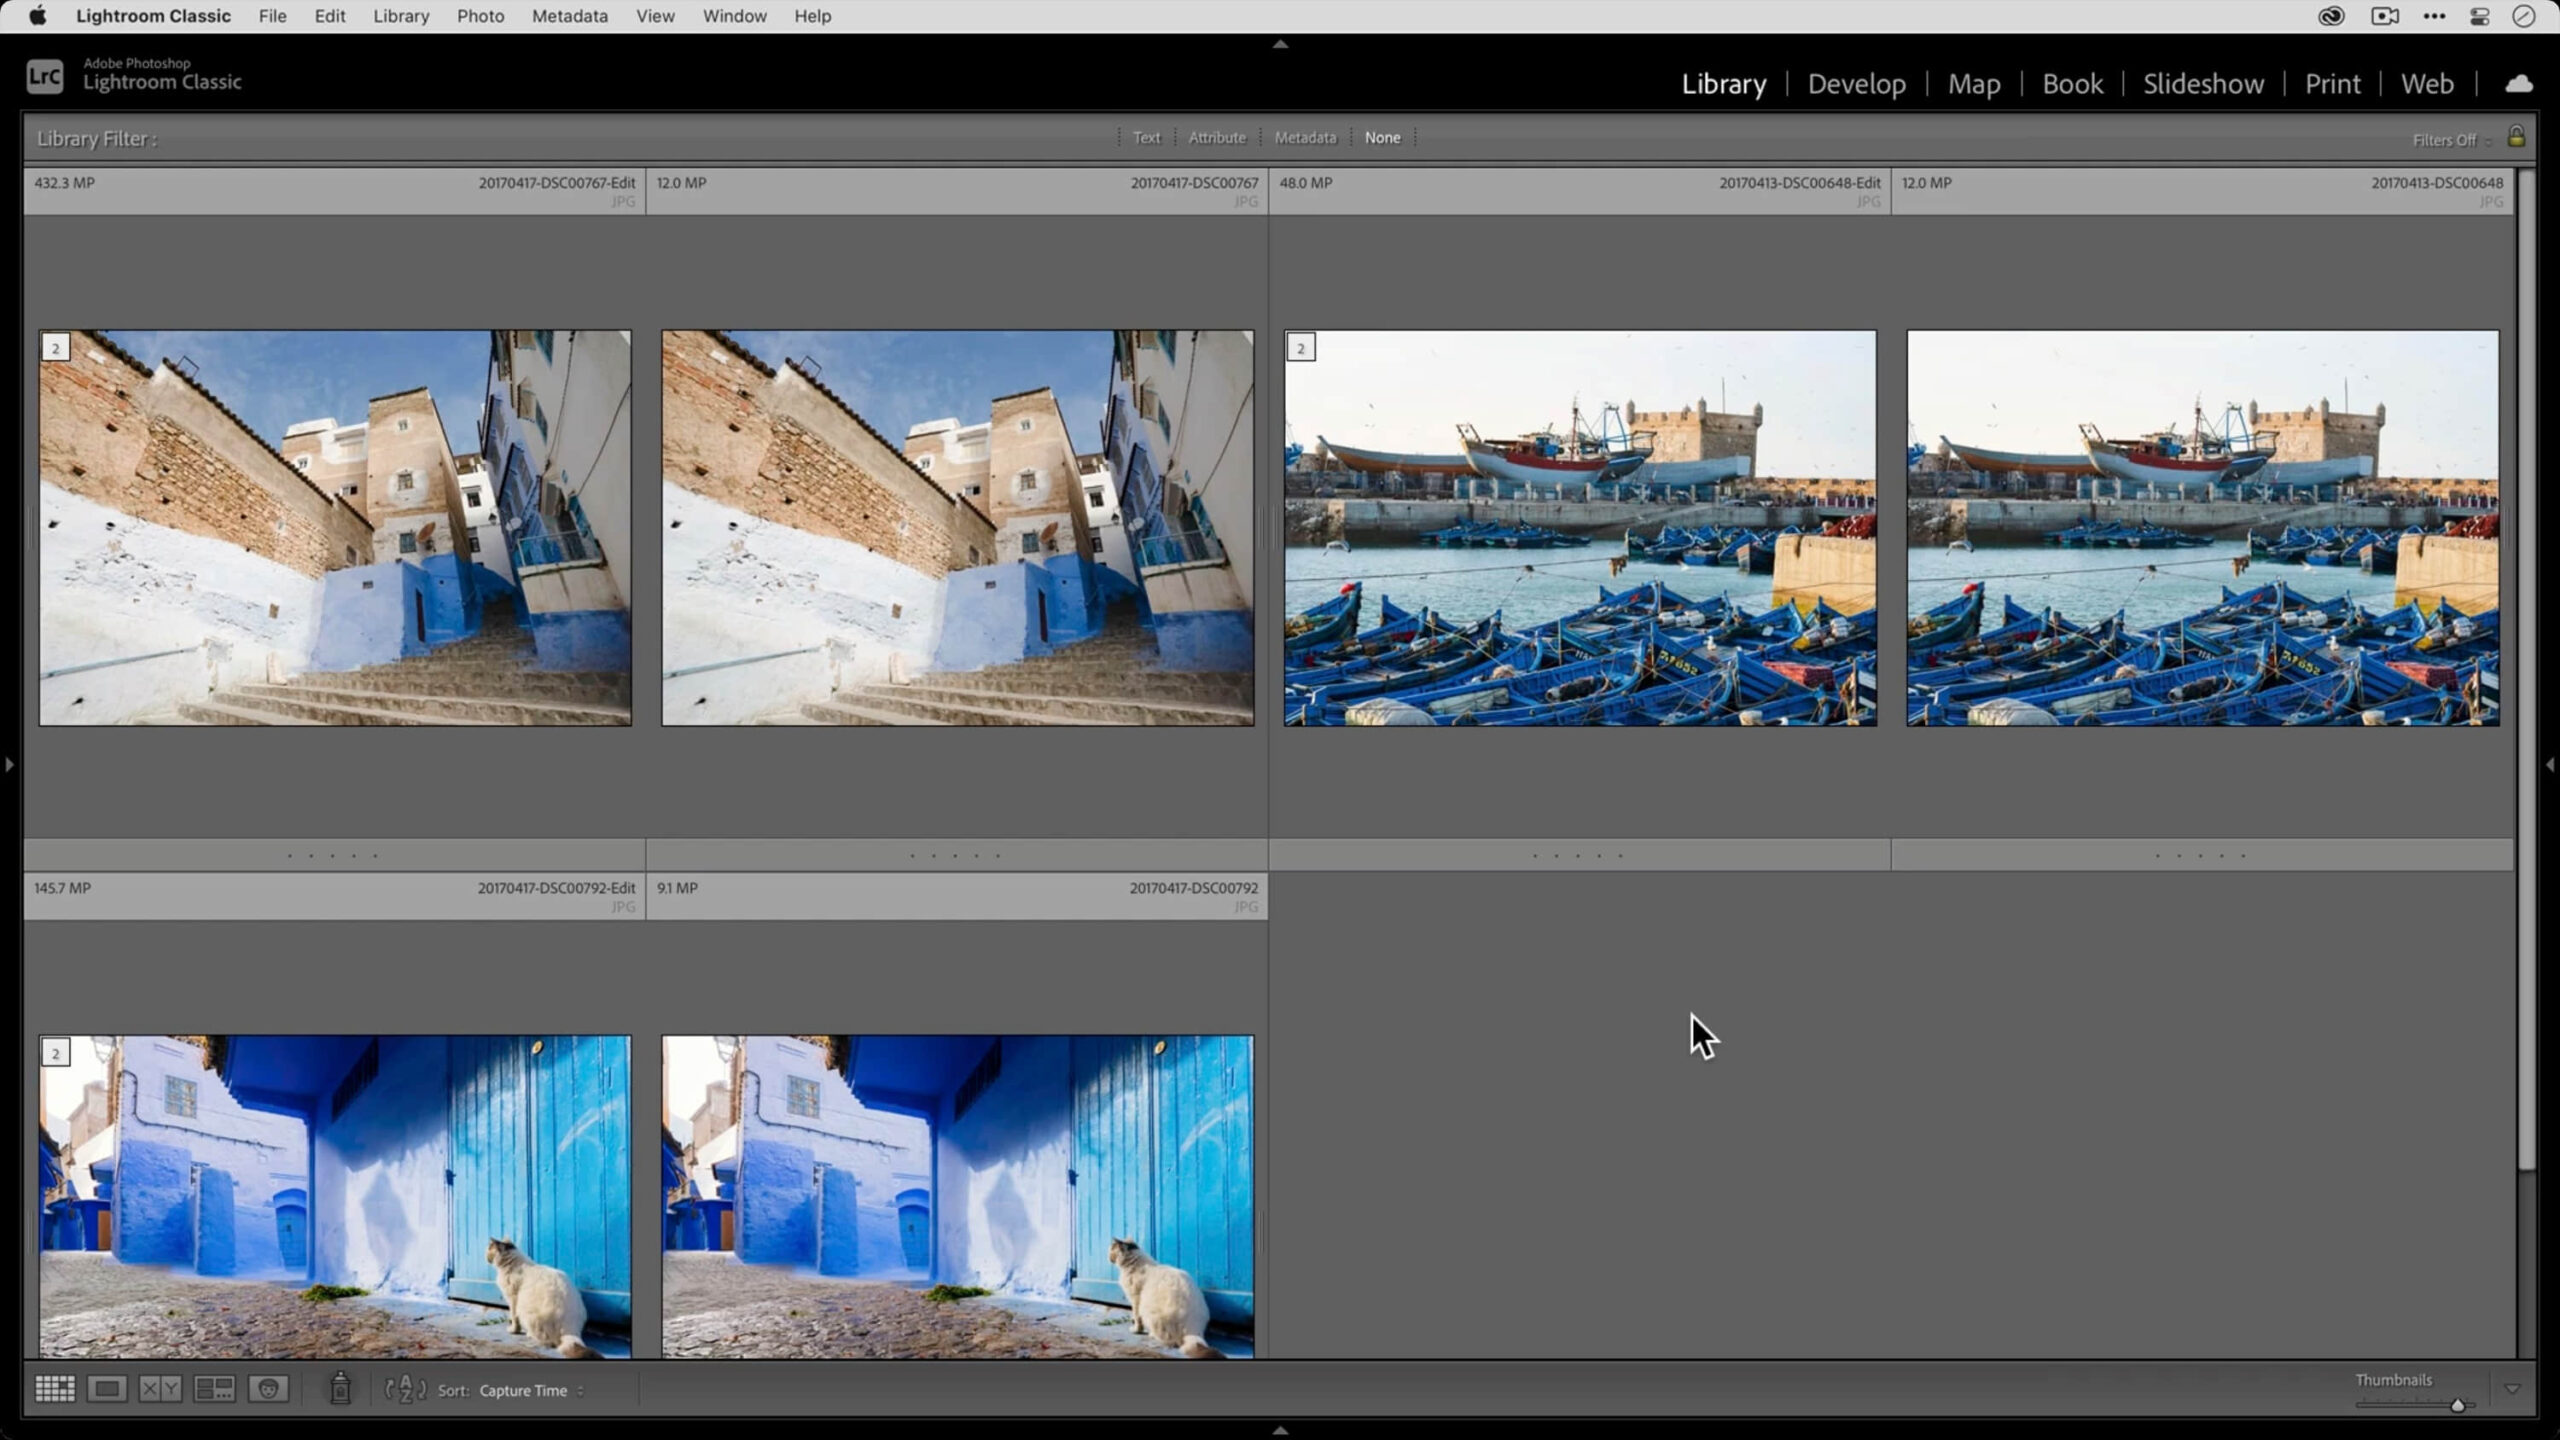Open the three-dots menu bar extra
The width and height of the screenshot is (2560, 1440).
[2434, 16]
